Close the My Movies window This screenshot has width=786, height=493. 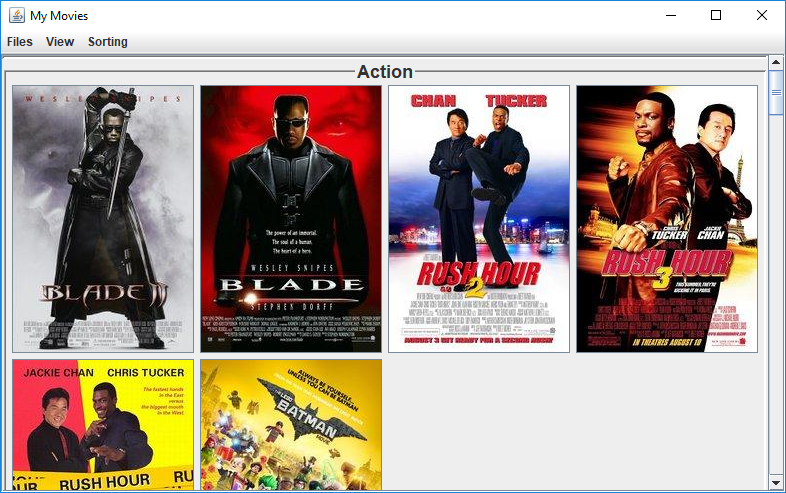pyautogui.click(x=761, y=15)
